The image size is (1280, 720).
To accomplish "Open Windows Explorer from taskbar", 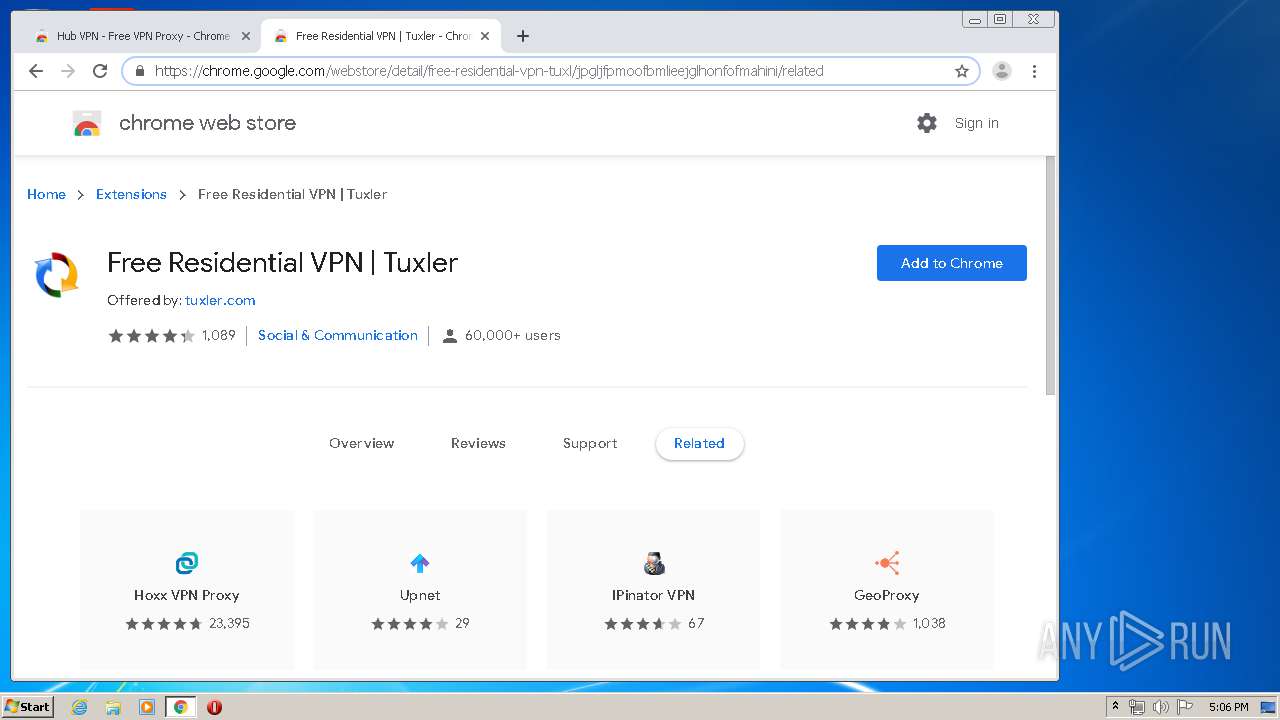I will pos(113,707).
